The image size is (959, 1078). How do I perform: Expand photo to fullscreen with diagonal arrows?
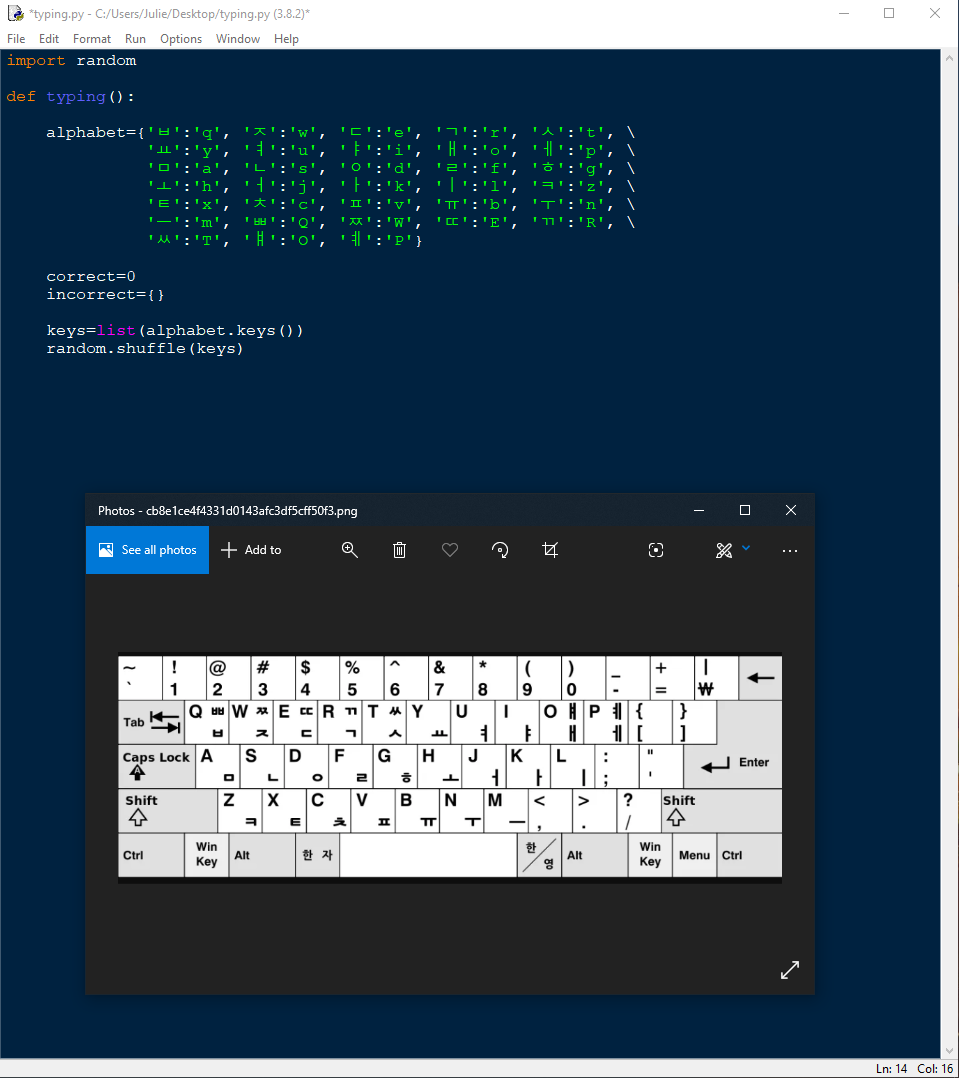pos(790,970)
